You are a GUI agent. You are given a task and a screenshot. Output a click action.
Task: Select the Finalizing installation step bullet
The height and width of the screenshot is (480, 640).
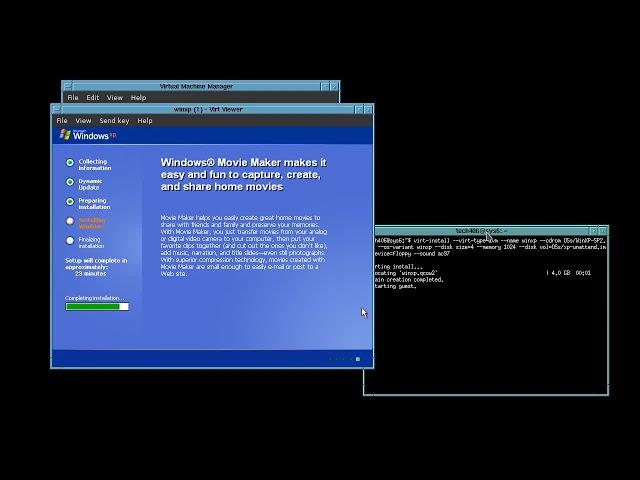coord(70,241)
